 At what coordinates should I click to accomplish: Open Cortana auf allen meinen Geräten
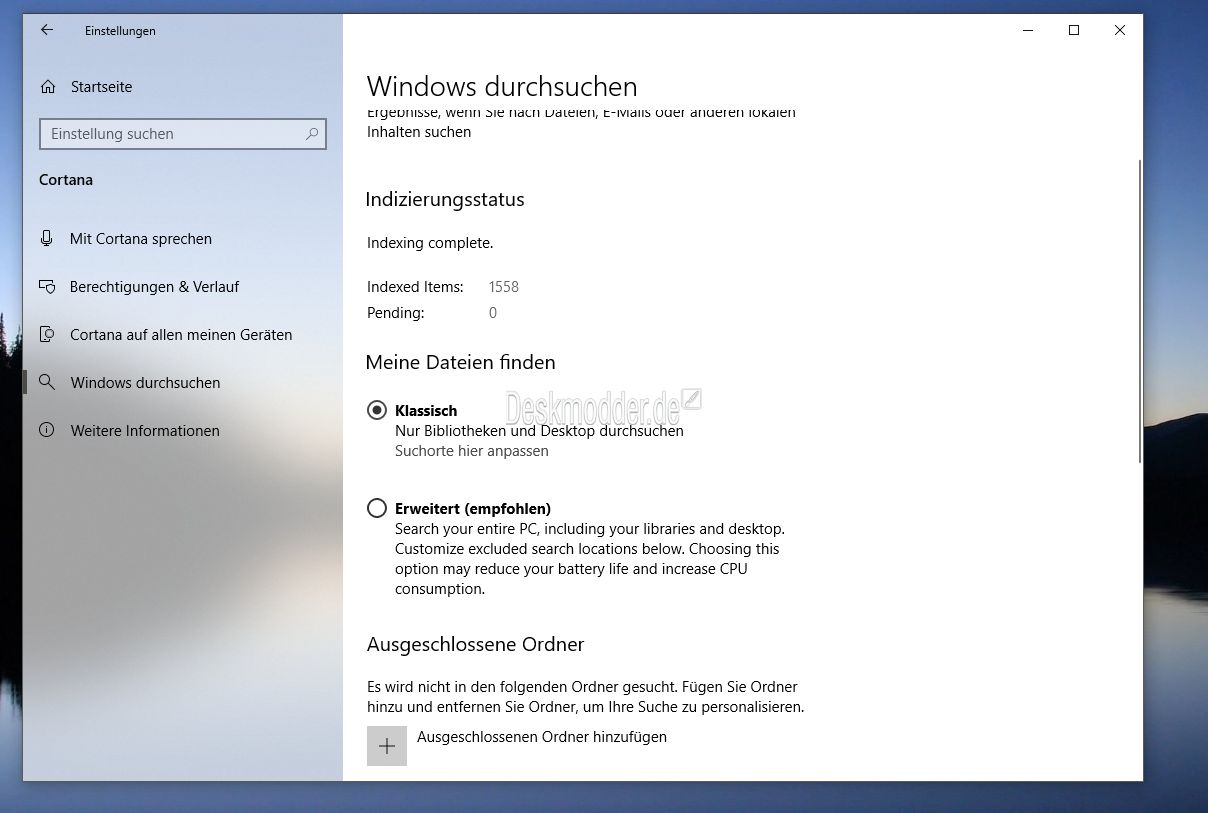coord(183,334)
